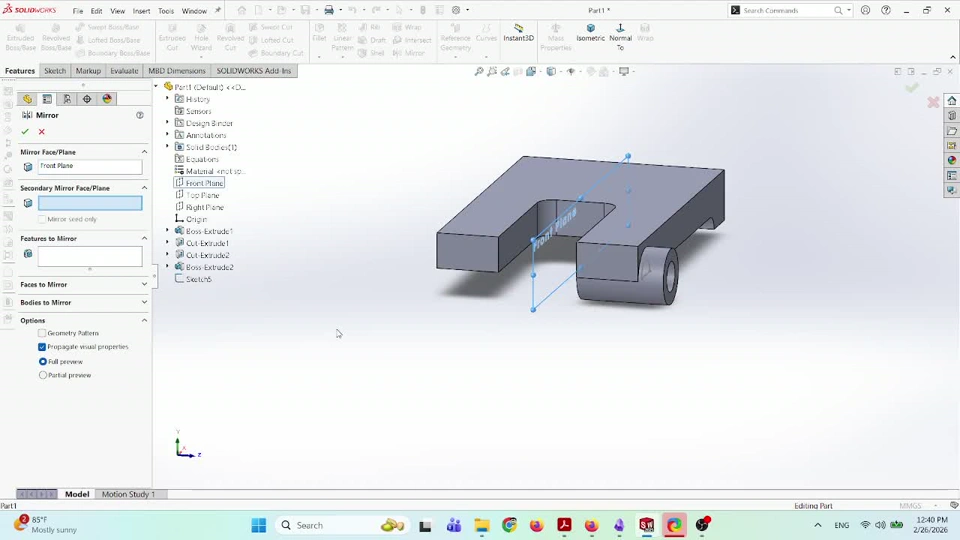Open the ConfigurationManager tab icon

pyautogui.click(x=67, y=99)
